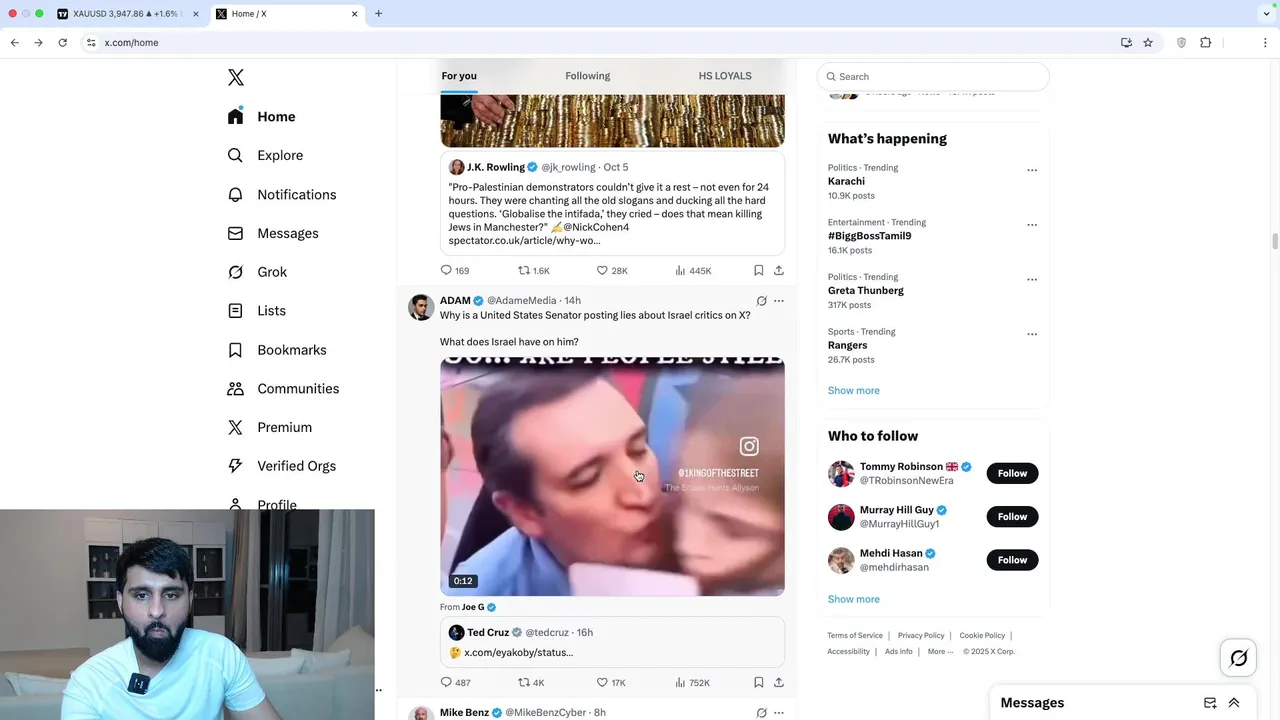
Task: Open more options for Greta Thunberg trend
Action: (x=1032, y=280)
